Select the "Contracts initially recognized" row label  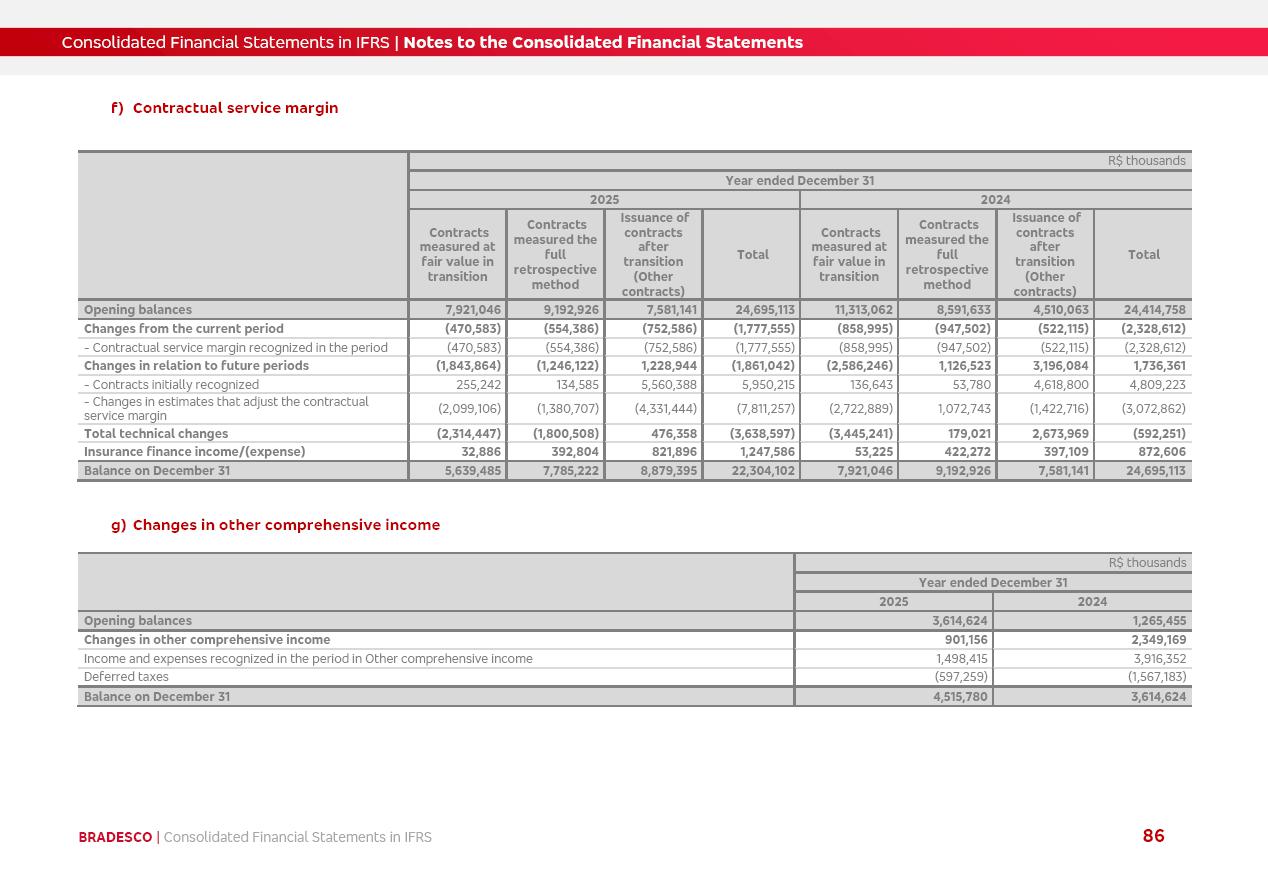172,385
